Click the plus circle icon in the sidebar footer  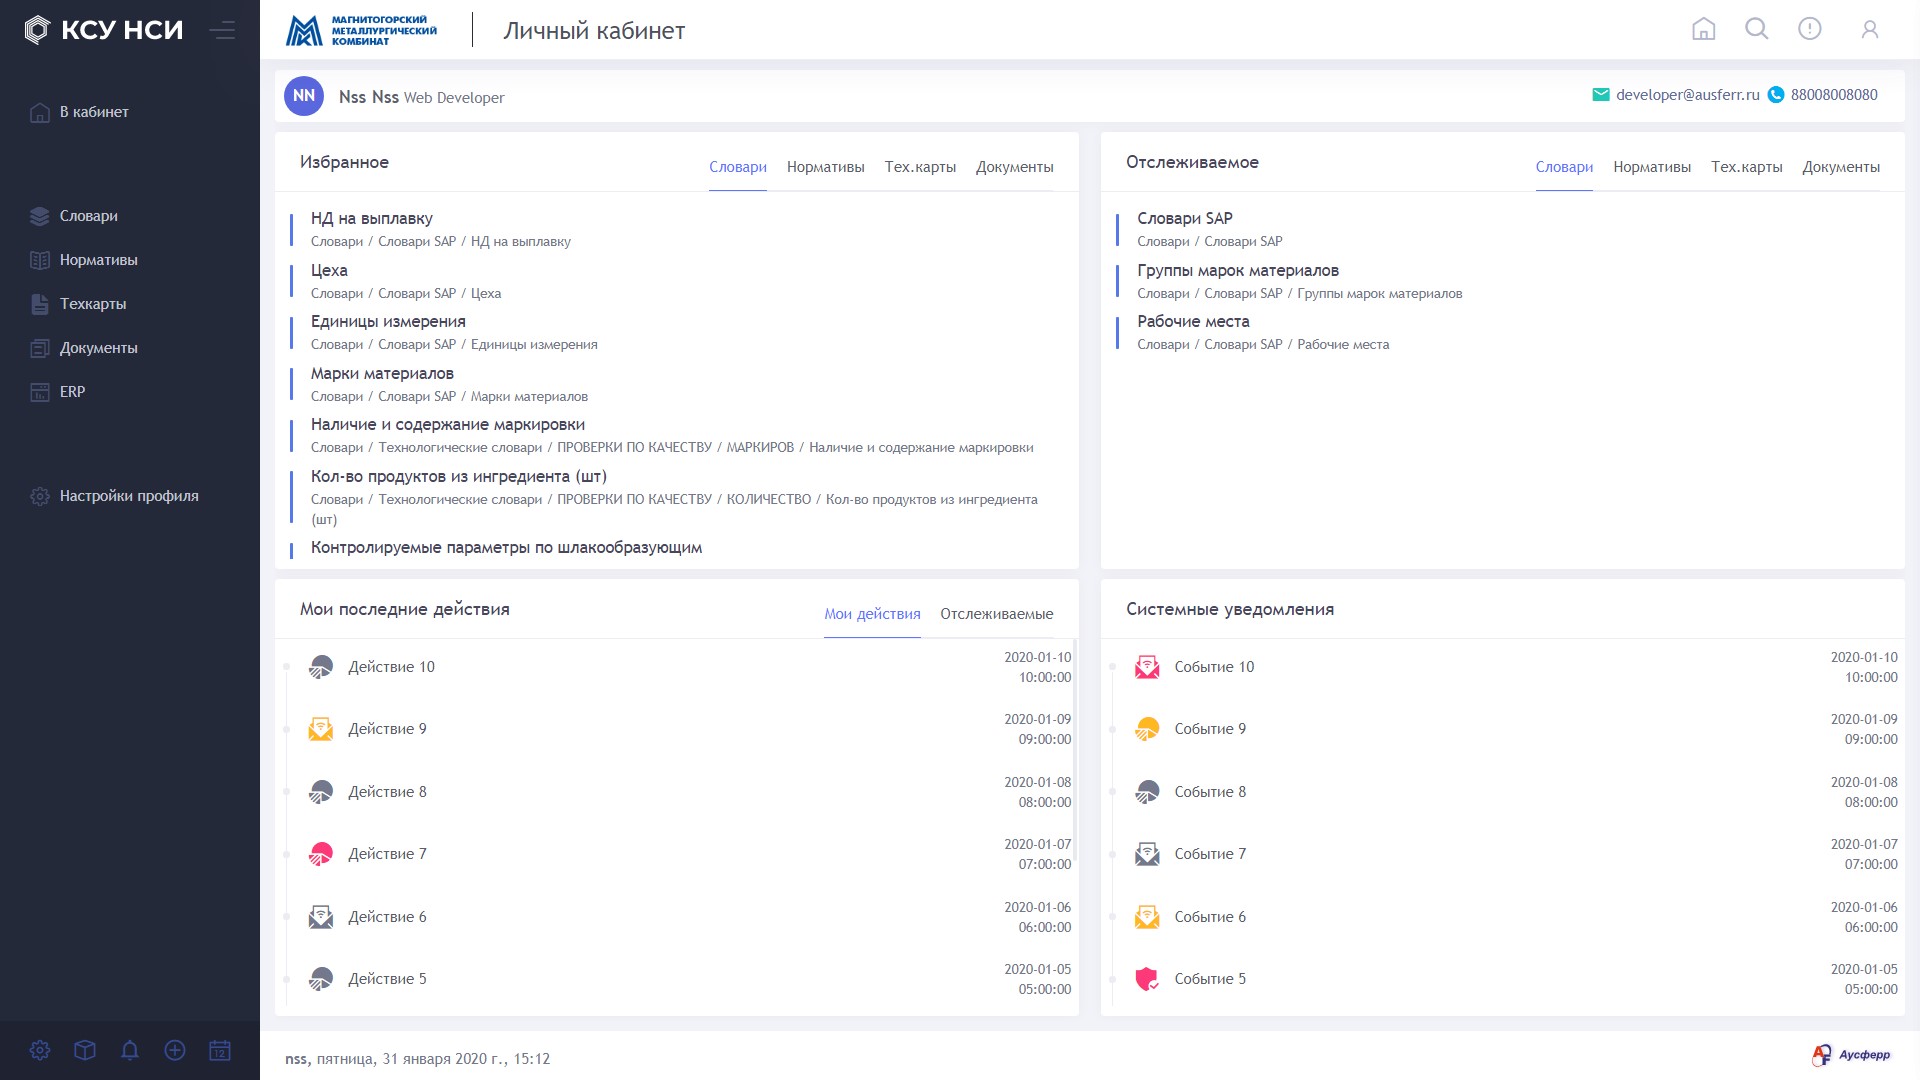point(175,1050)
